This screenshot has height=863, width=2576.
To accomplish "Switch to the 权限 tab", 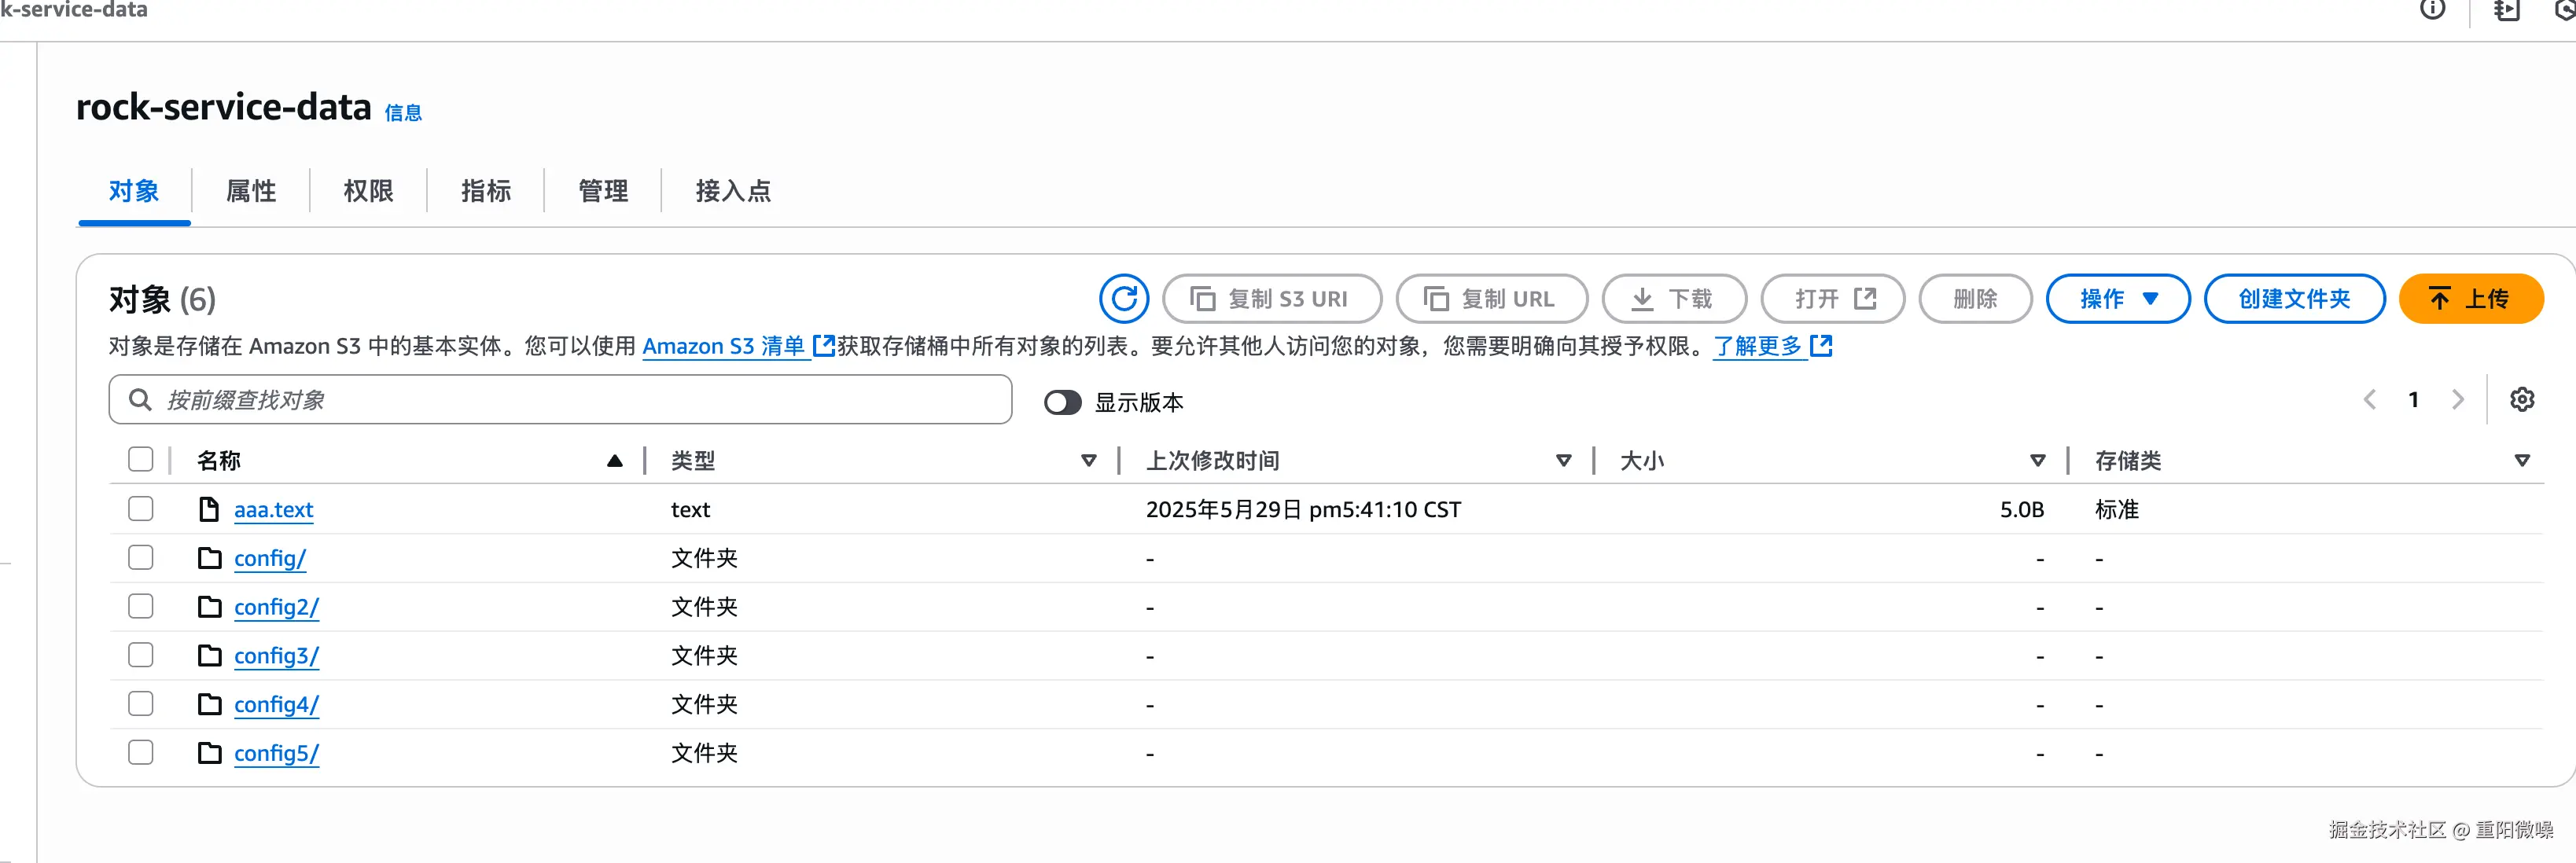I will tap(368, 191).
